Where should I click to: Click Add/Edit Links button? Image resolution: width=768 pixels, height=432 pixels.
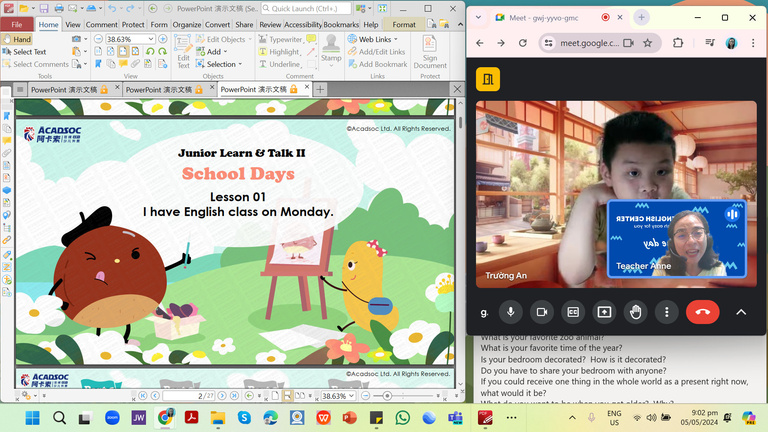pos(376,51)
